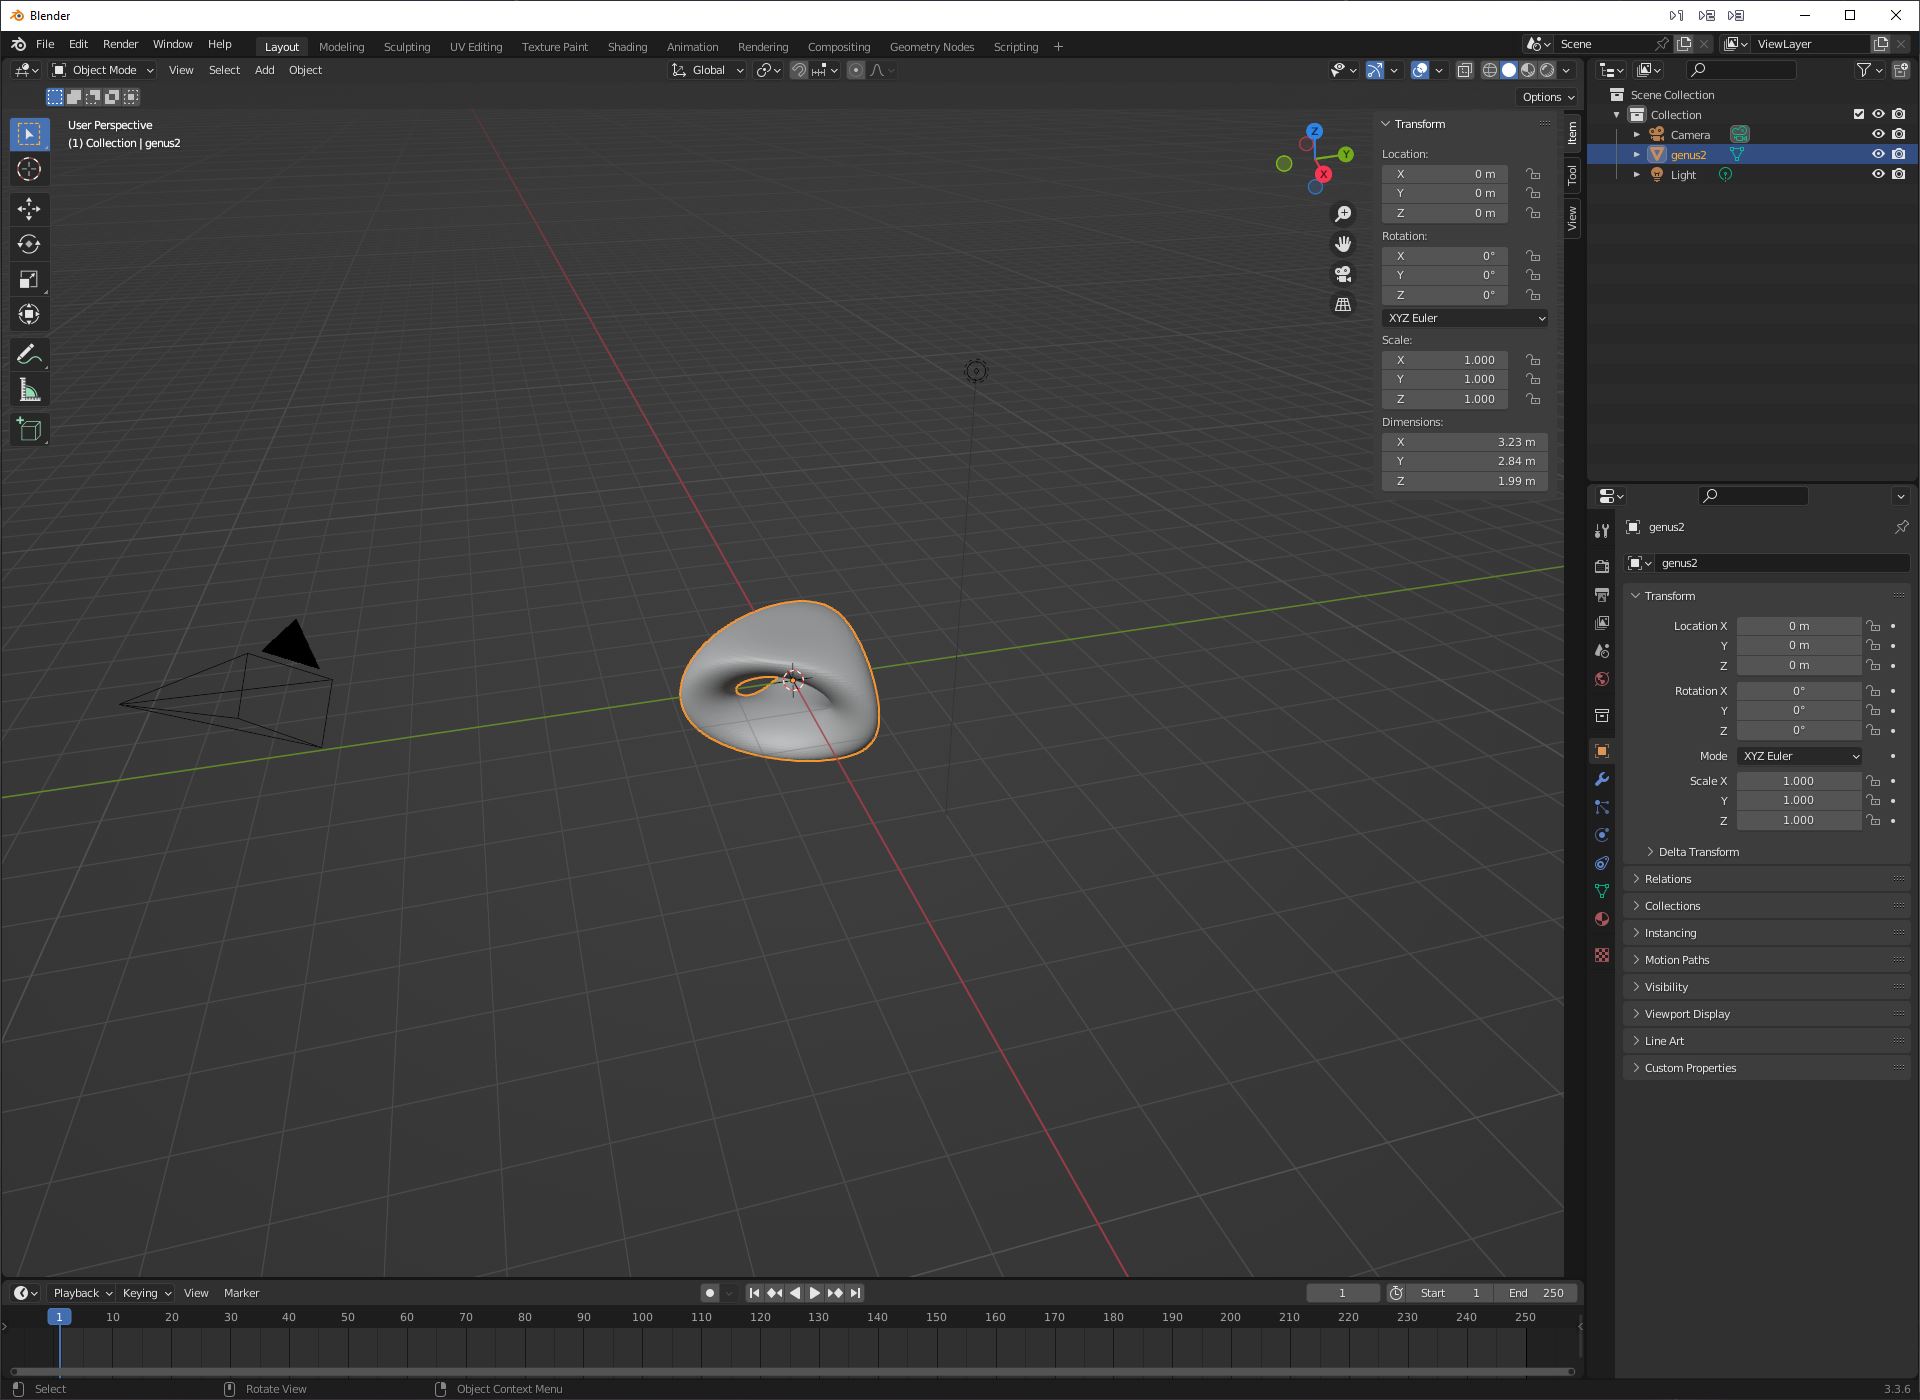
Task: Click the XYZ Euler rotation mode dropdown
Action: 1465,318
